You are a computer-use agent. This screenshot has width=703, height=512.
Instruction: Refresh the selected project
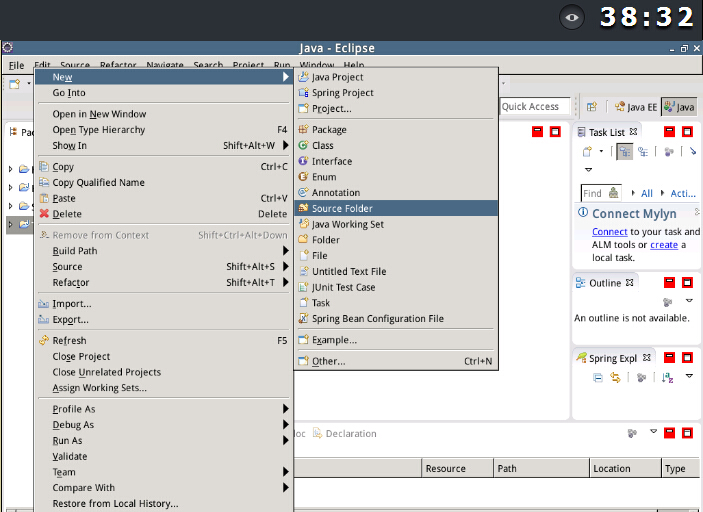click(164, 340)
